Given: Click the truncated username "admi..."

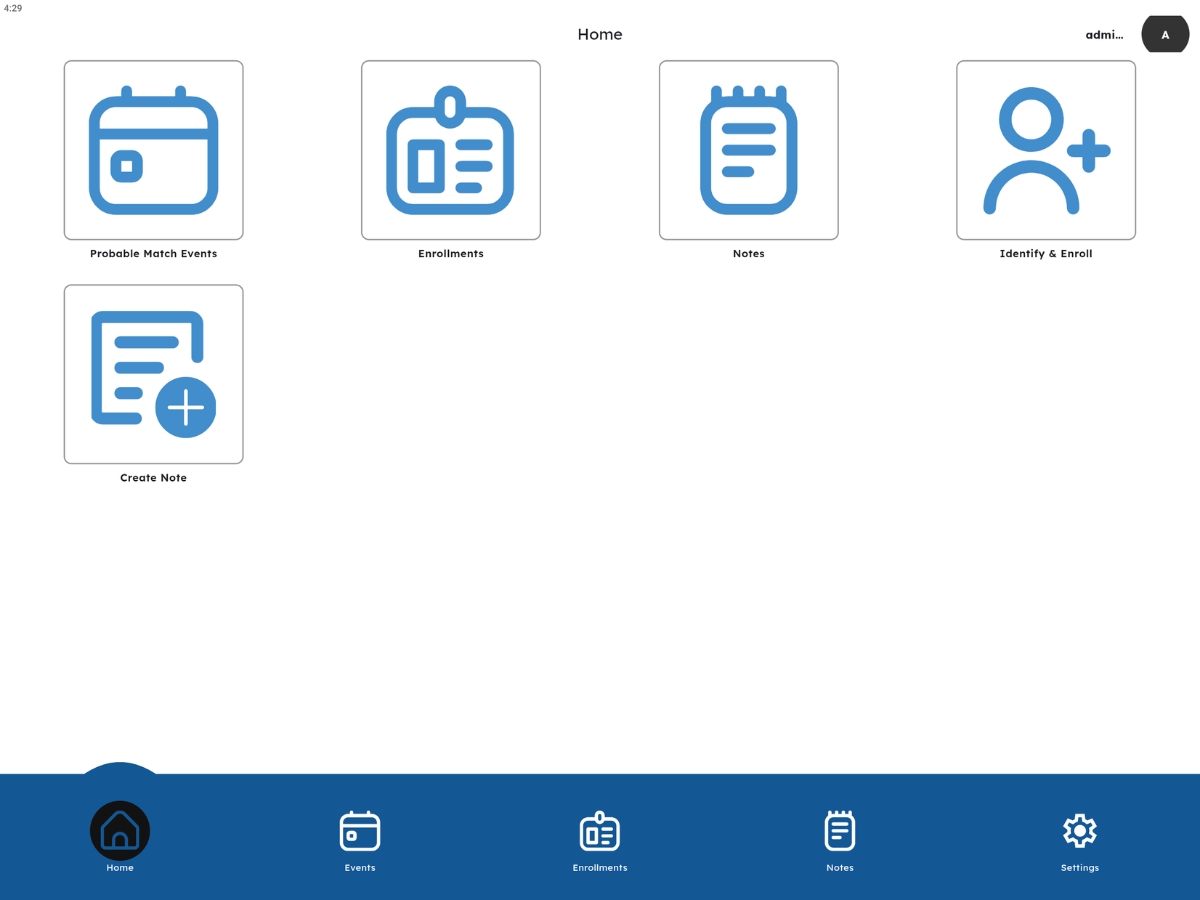Looking at the screenshot, I should pyautogui.click(x=1104, y=35).
